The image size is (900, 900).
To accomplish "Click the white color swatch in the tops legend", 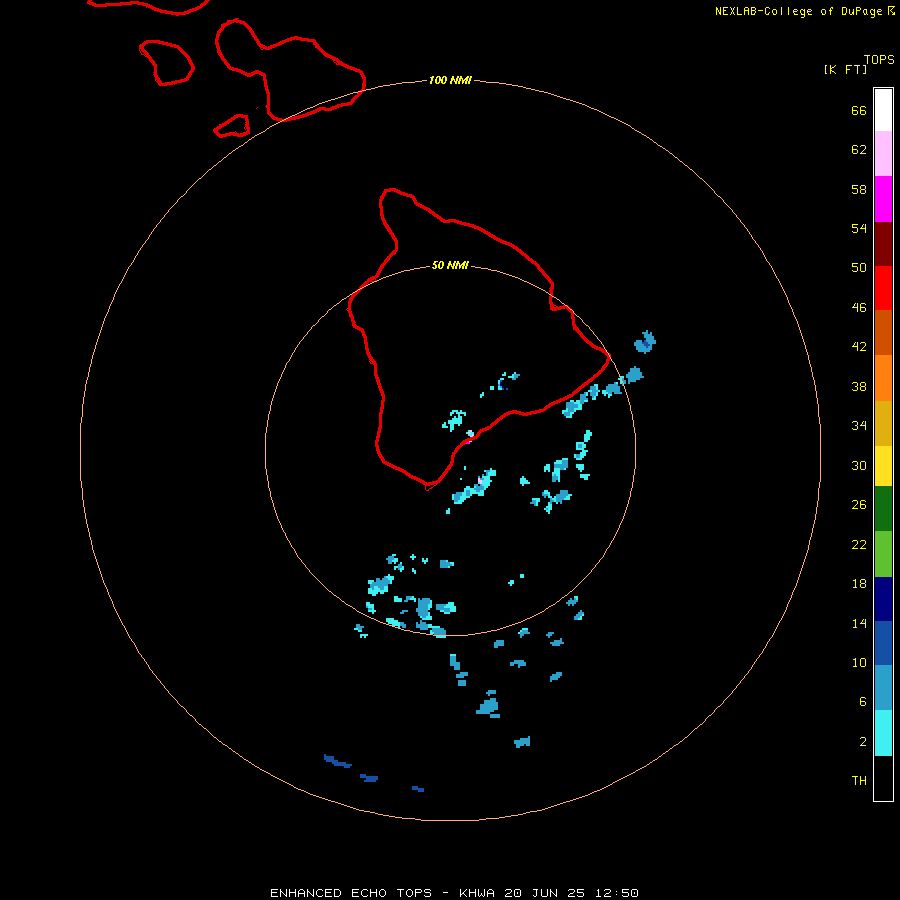I will point(883,110).
